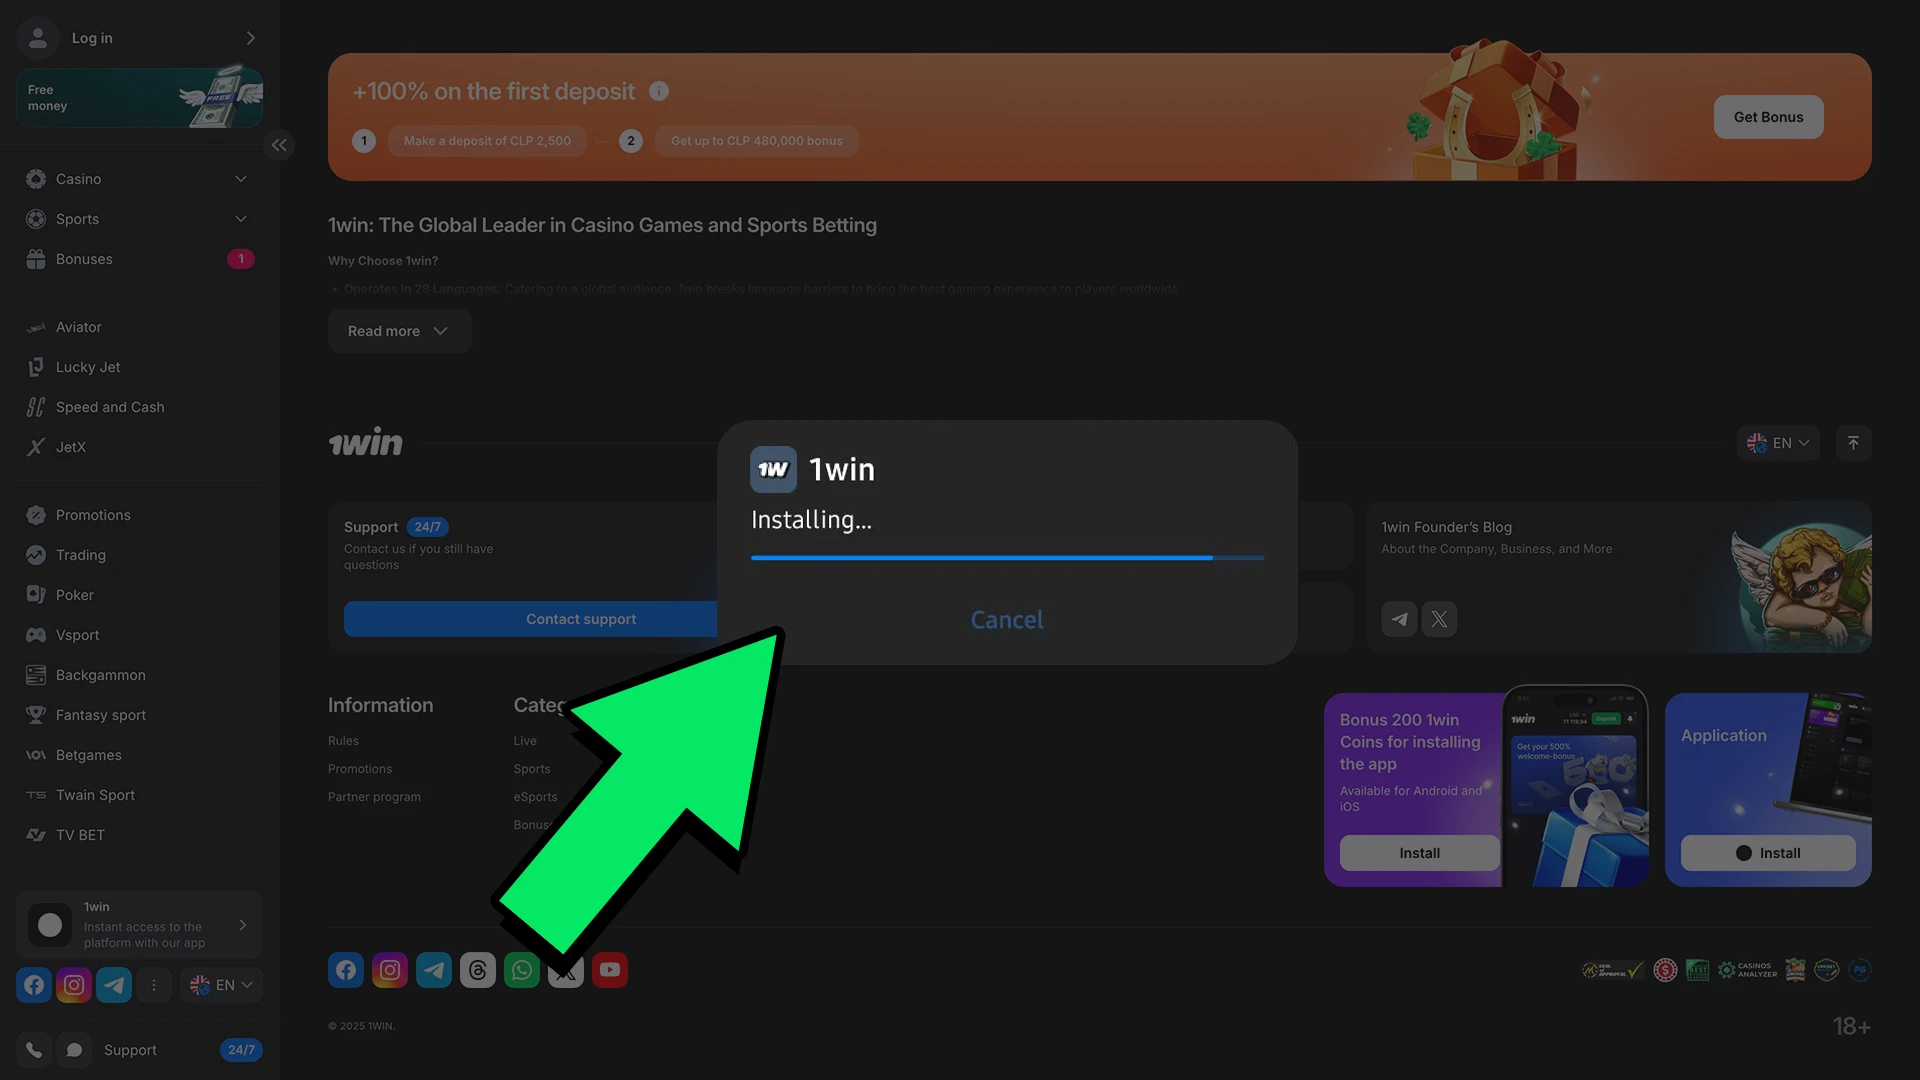Install the app from the bonus card

pyautogui.click(x=1419, y=853)
